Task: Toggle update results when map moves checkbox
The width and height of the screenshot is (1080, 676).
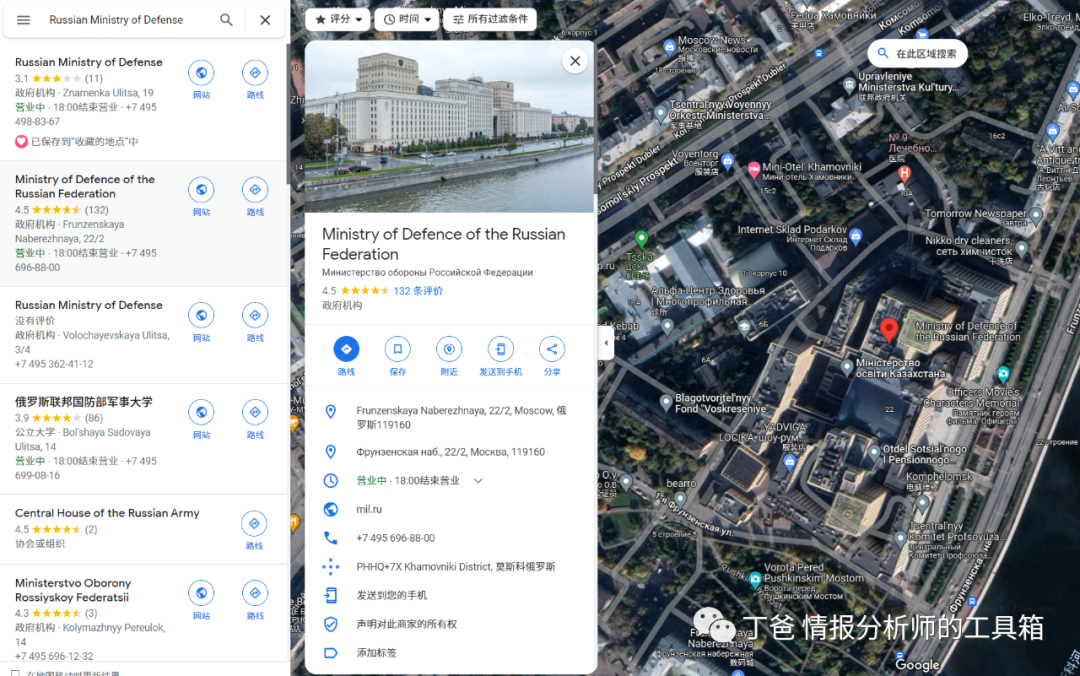Action: point(15,673)
